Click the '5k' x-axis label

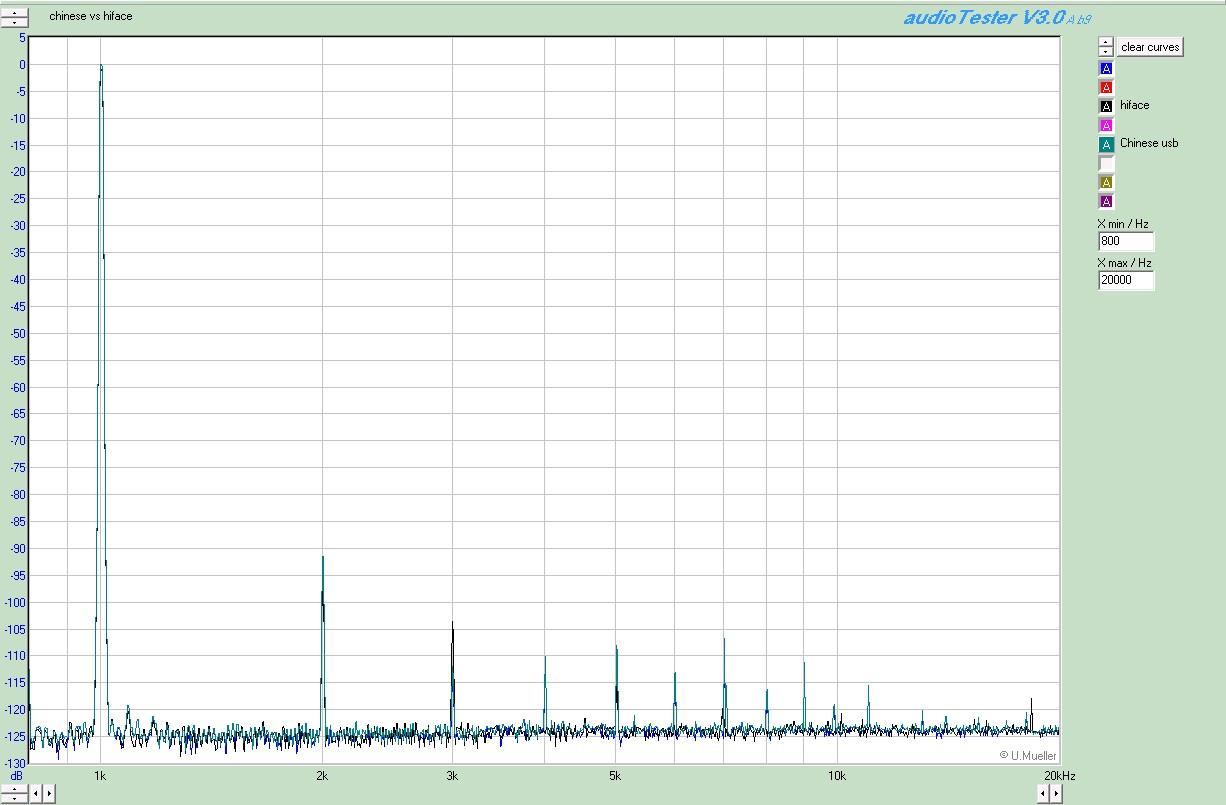(615, 776)
